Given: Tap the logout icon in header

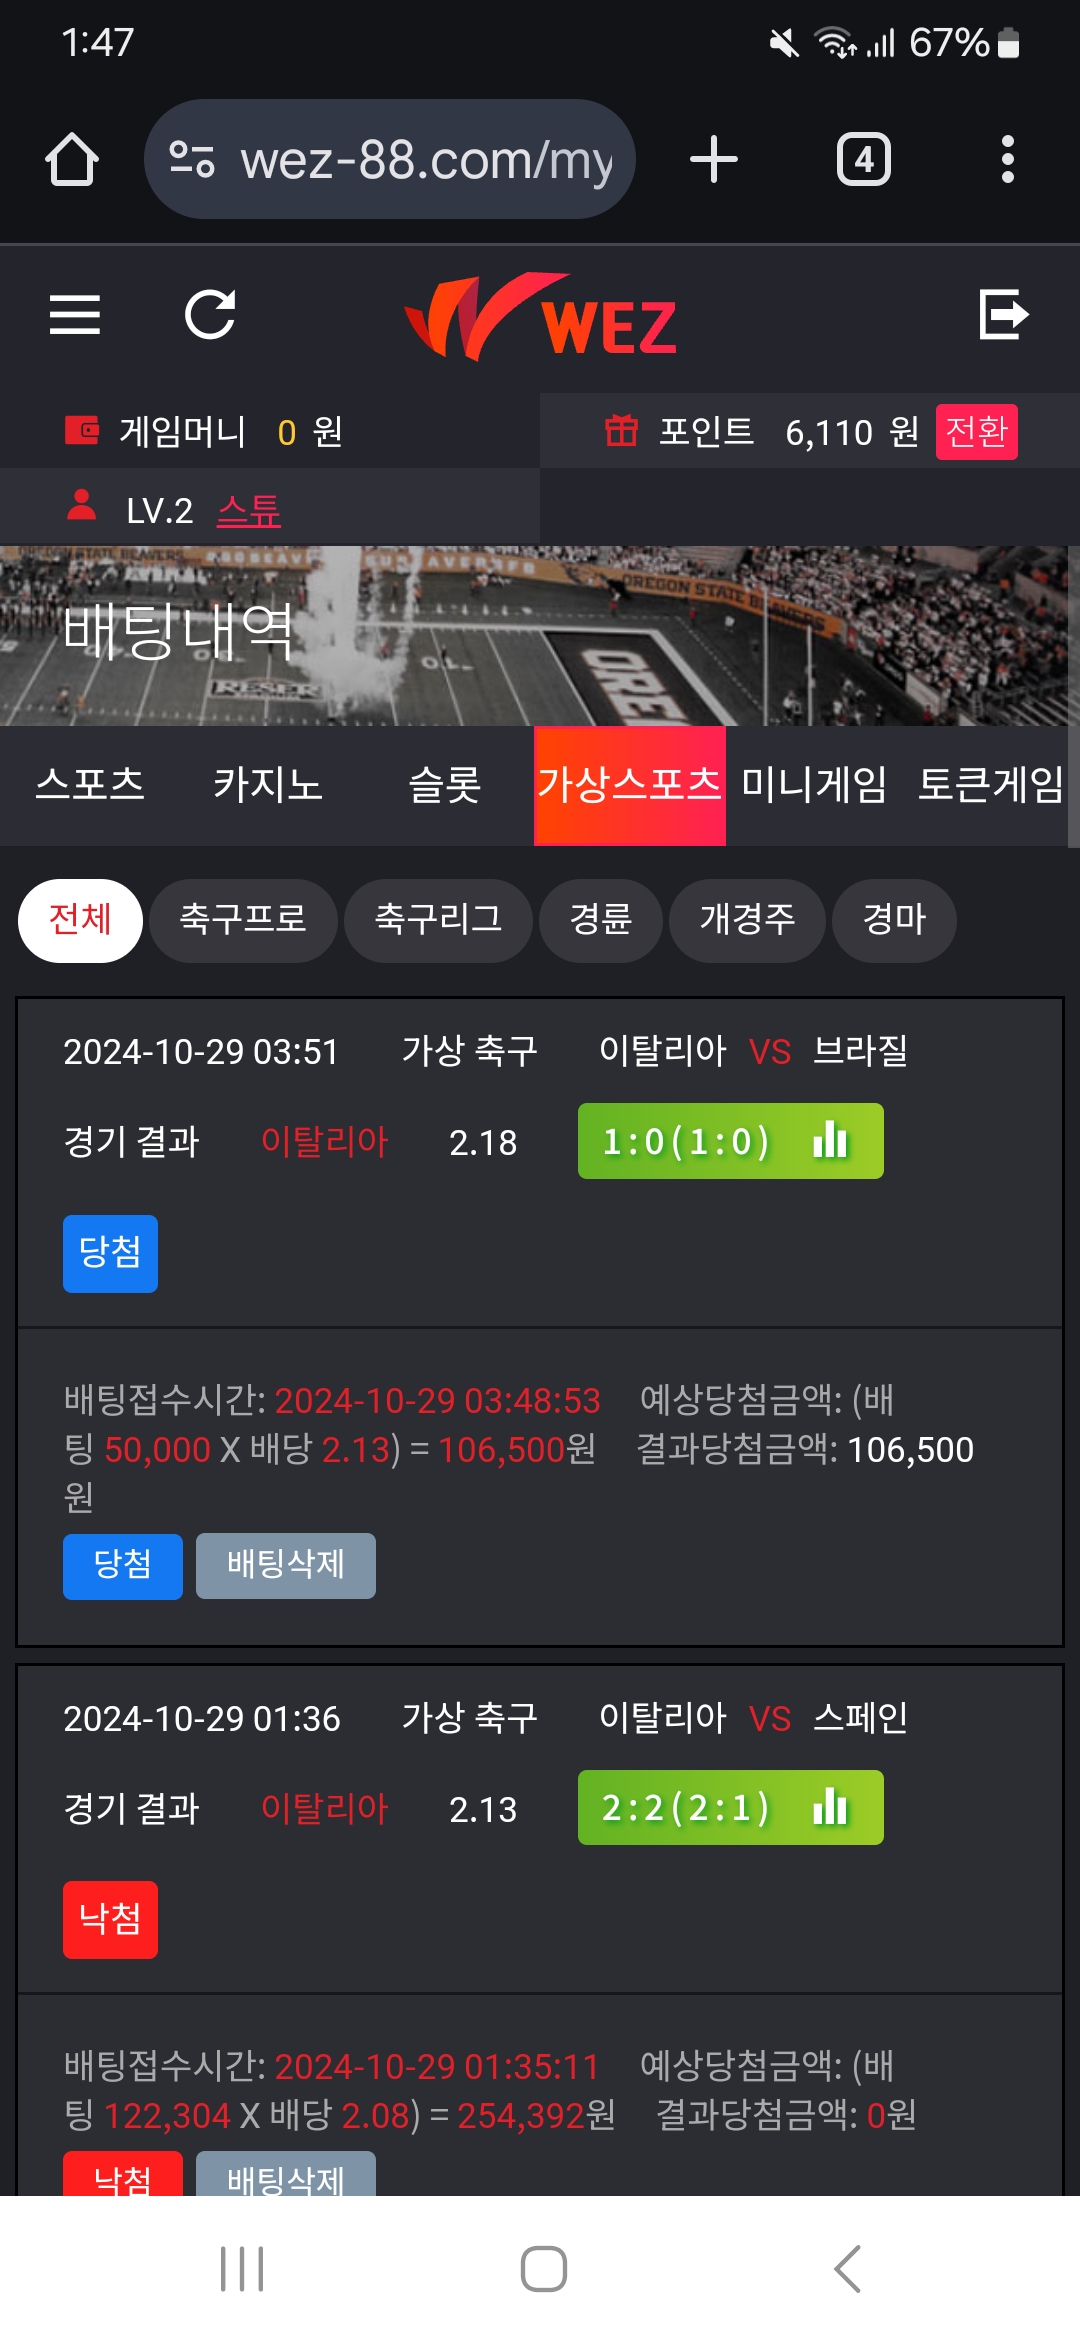Looking at the screenshot, I should click(x=1004, y=315).
